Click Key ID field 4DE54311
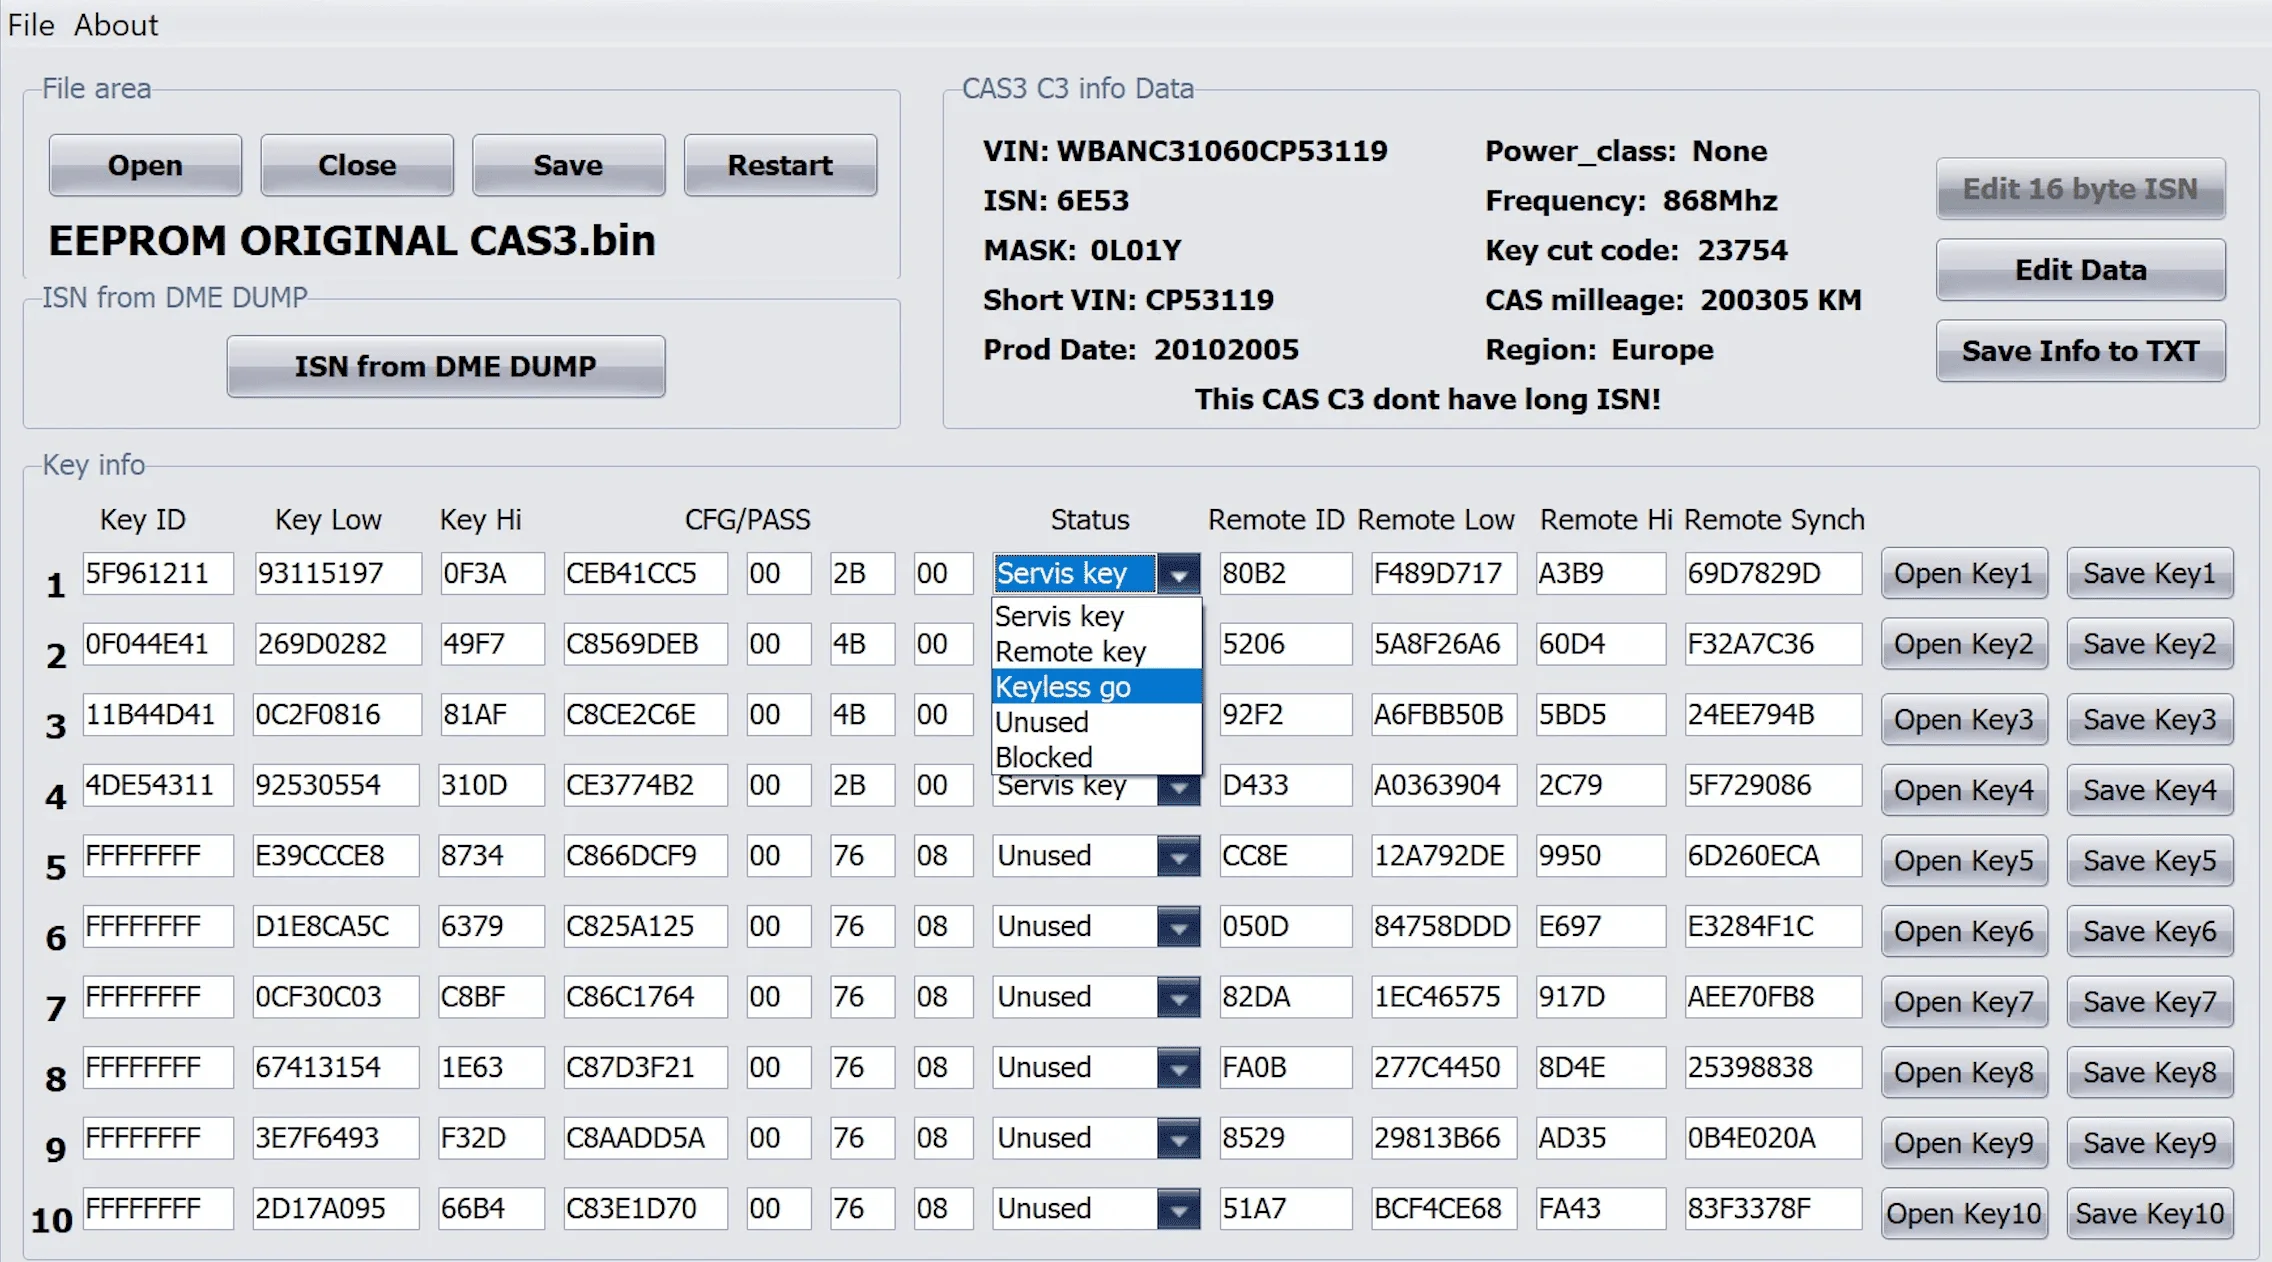 click(158, 785)
